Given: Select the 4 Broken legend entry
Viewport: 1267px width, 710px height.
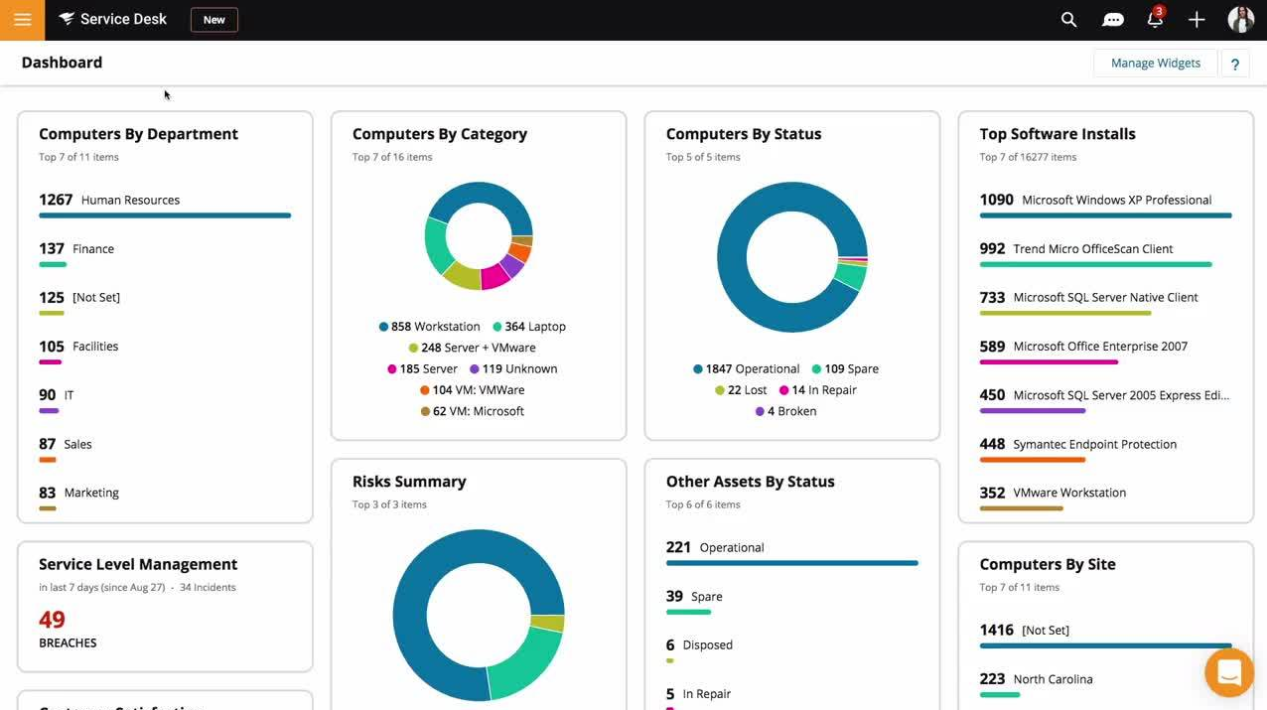Looking at the screenshot, I should 785,411.
